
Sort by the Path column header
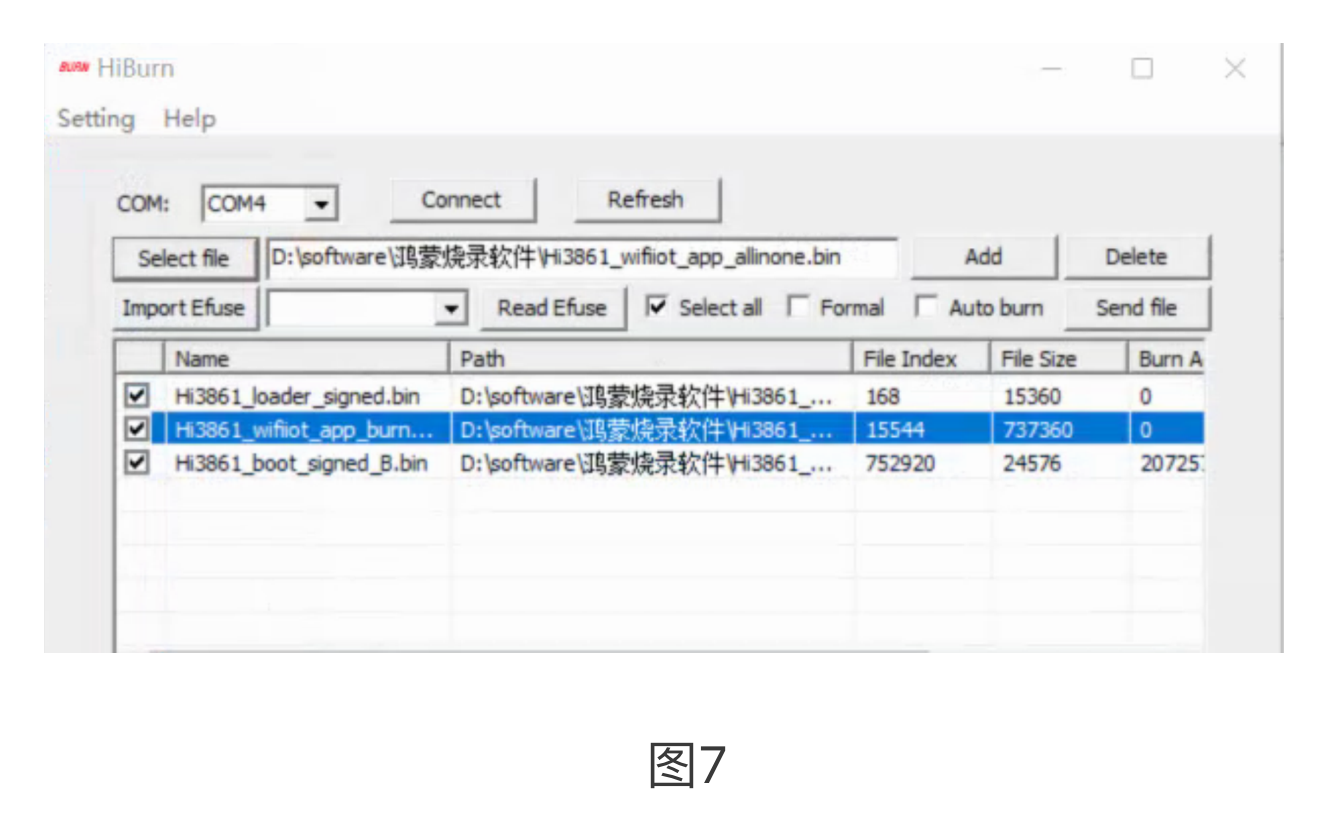tap(651, 359)
